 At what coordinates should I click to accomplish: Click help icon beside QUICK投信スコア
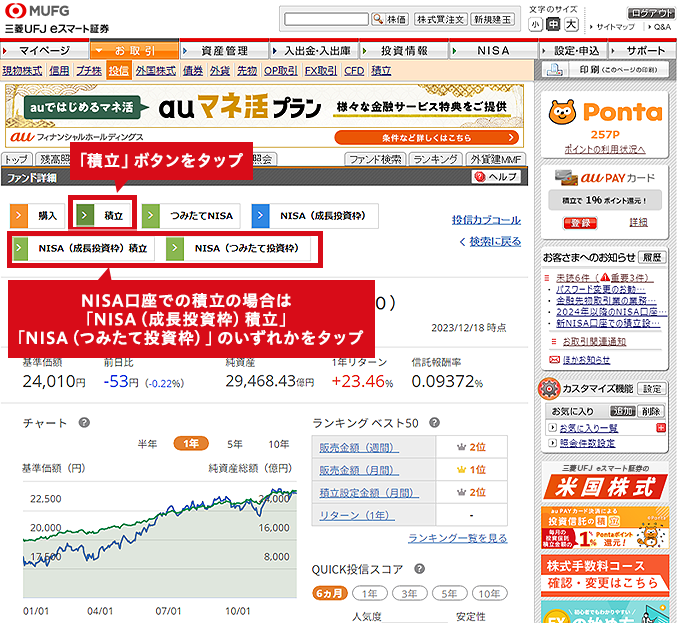419,569
